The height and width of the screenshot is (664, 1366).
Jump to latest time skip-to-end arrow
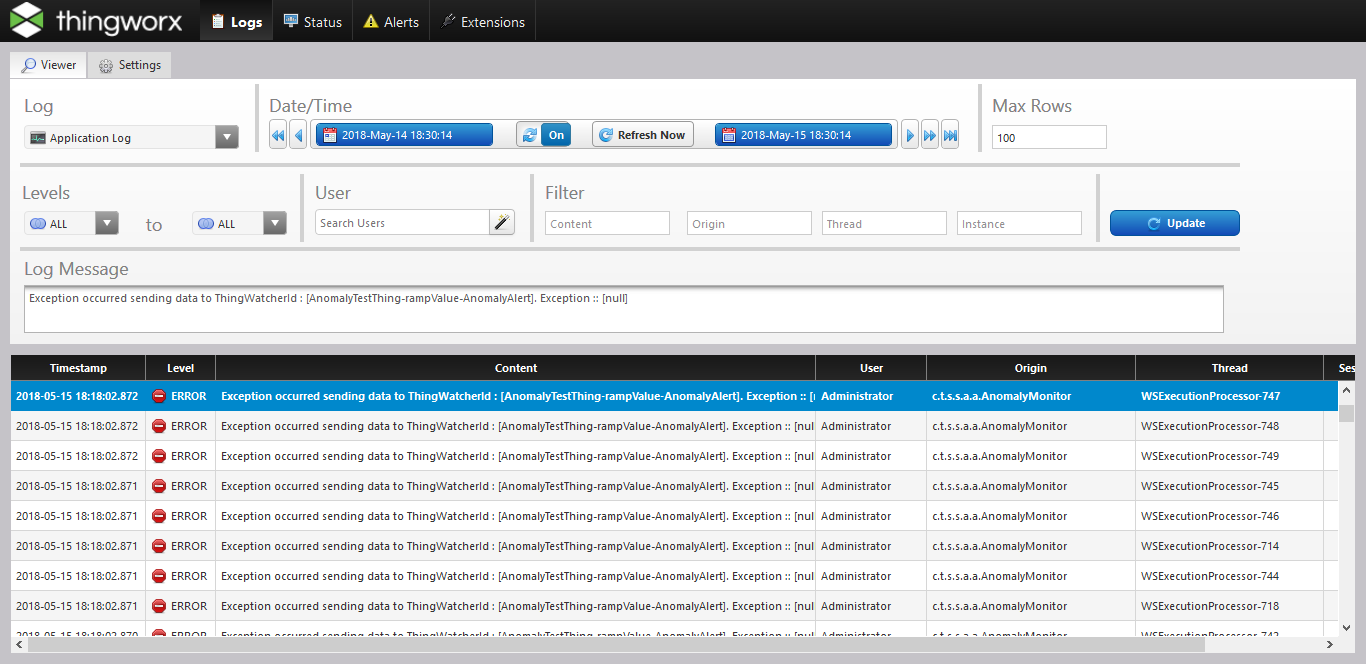[950, 135]
